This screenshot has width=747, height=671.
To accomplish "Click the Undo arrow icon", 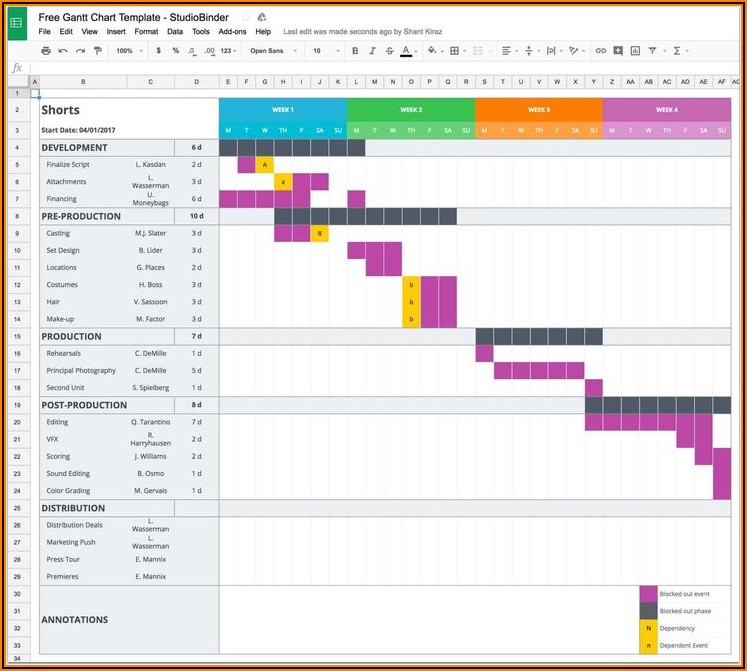I will 64,51.
